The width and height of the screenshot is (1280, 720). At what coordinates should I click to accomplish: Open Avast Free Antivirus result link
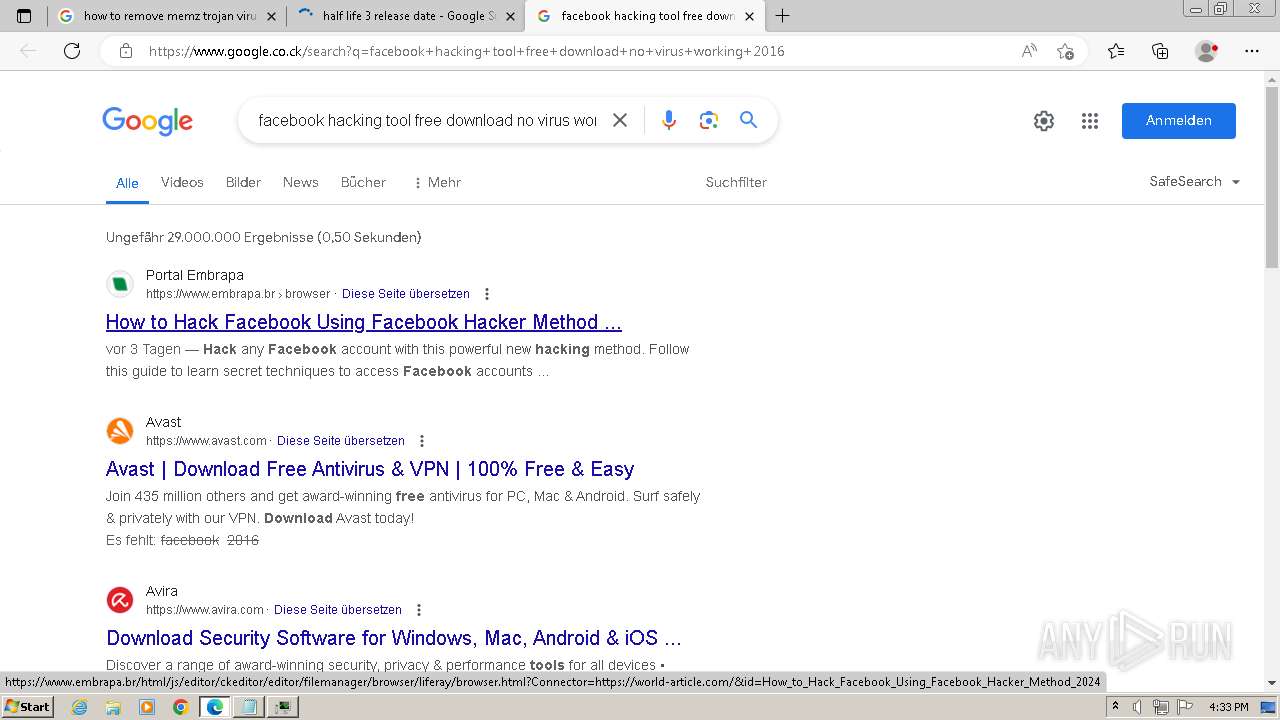[x=370, y=469]
